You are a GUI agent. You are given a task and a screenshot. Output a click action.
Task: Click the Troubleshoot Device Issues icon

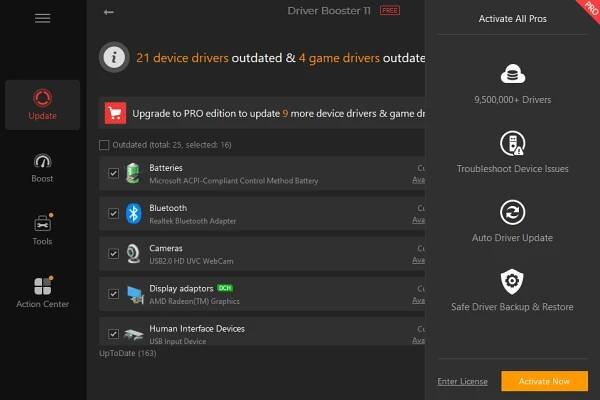coord(512,143)
